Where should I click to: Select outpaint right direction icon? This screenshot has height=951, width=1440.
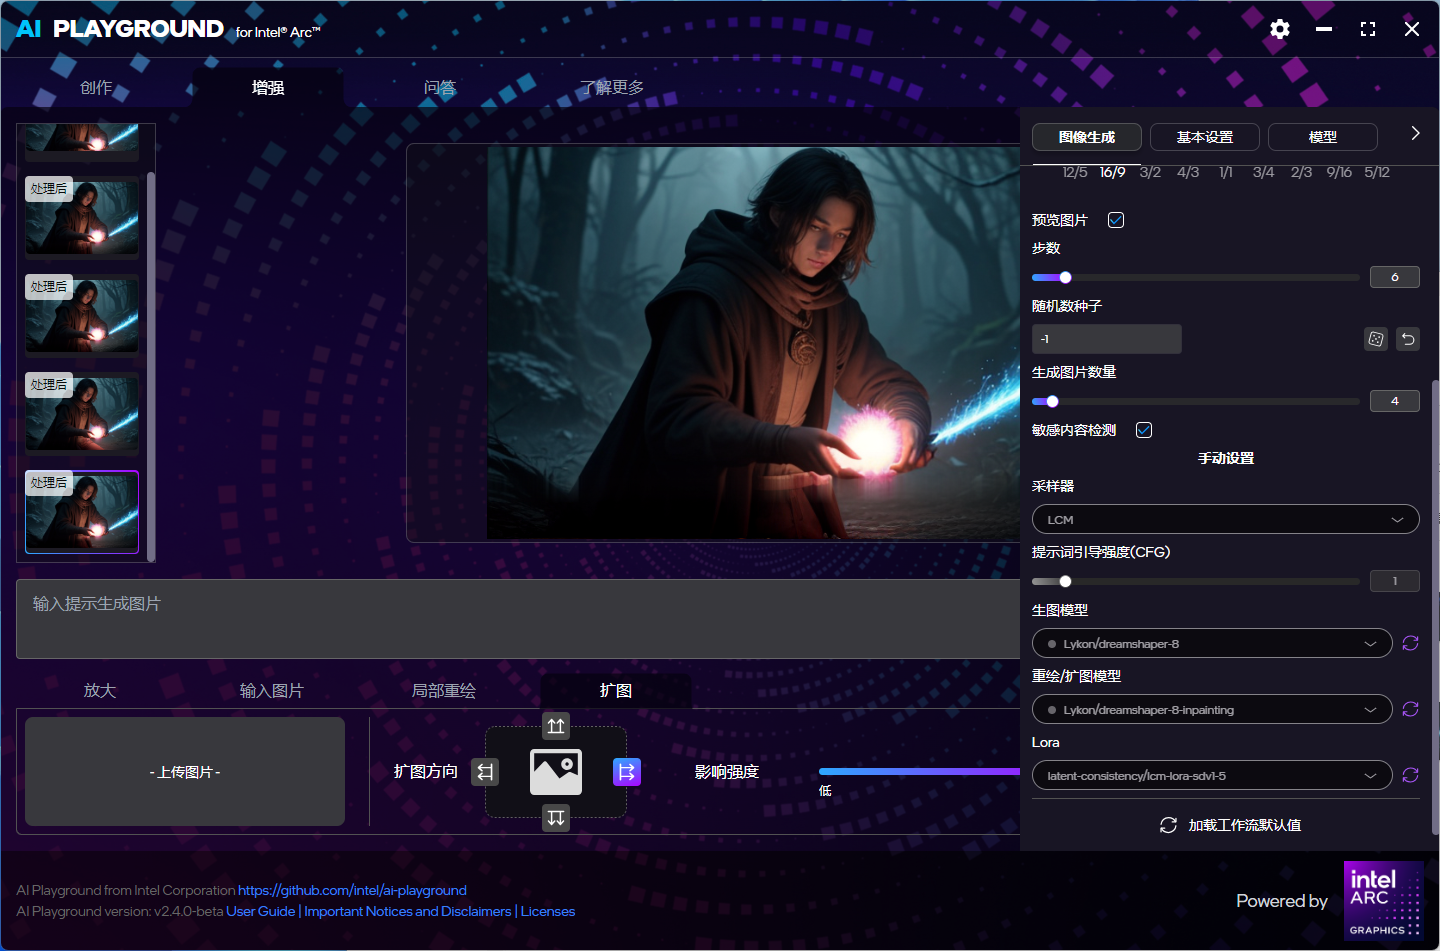[627, 772]
